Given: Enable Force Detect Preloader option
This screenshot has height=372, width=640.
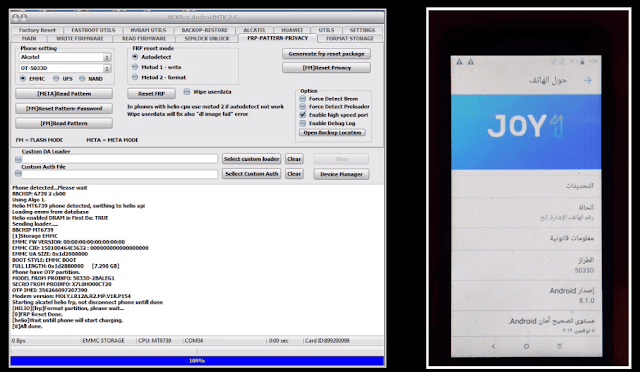Looking at the screenshot, I should click(x=302, y=107).
